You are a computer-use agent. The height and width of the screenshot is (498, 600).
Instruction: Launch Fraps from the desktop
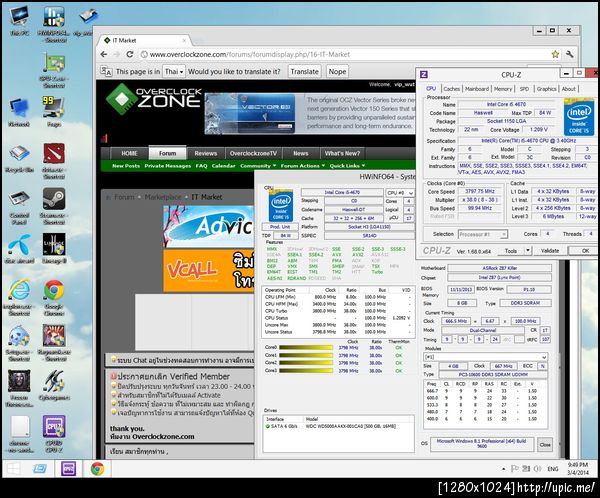click(x=54, y=109)
